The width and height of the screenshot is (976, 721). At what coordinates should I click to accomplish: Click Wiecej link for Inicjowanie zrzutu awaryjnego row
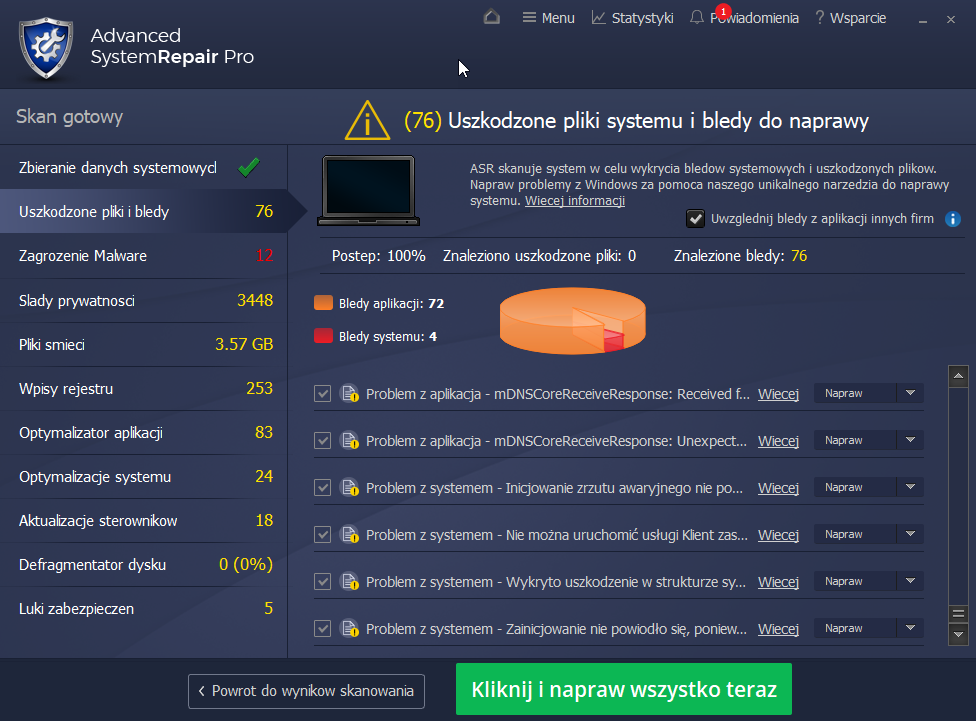pos(778,488)
